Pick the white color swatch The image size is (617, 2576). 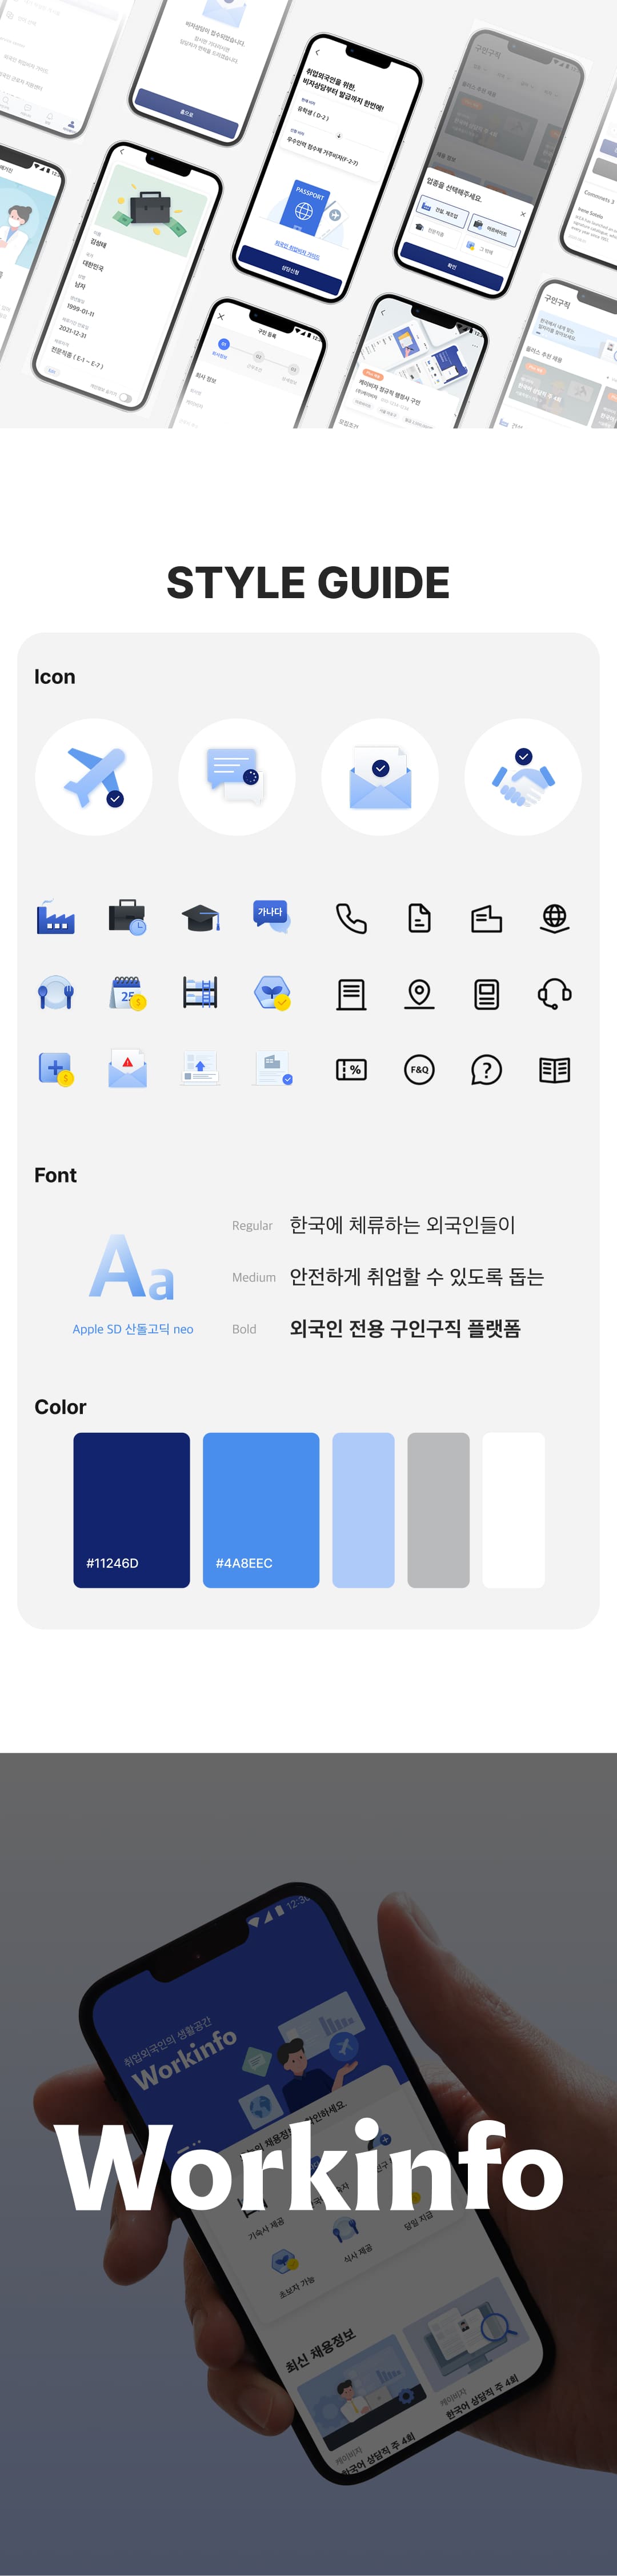[x=513, y=1510]
